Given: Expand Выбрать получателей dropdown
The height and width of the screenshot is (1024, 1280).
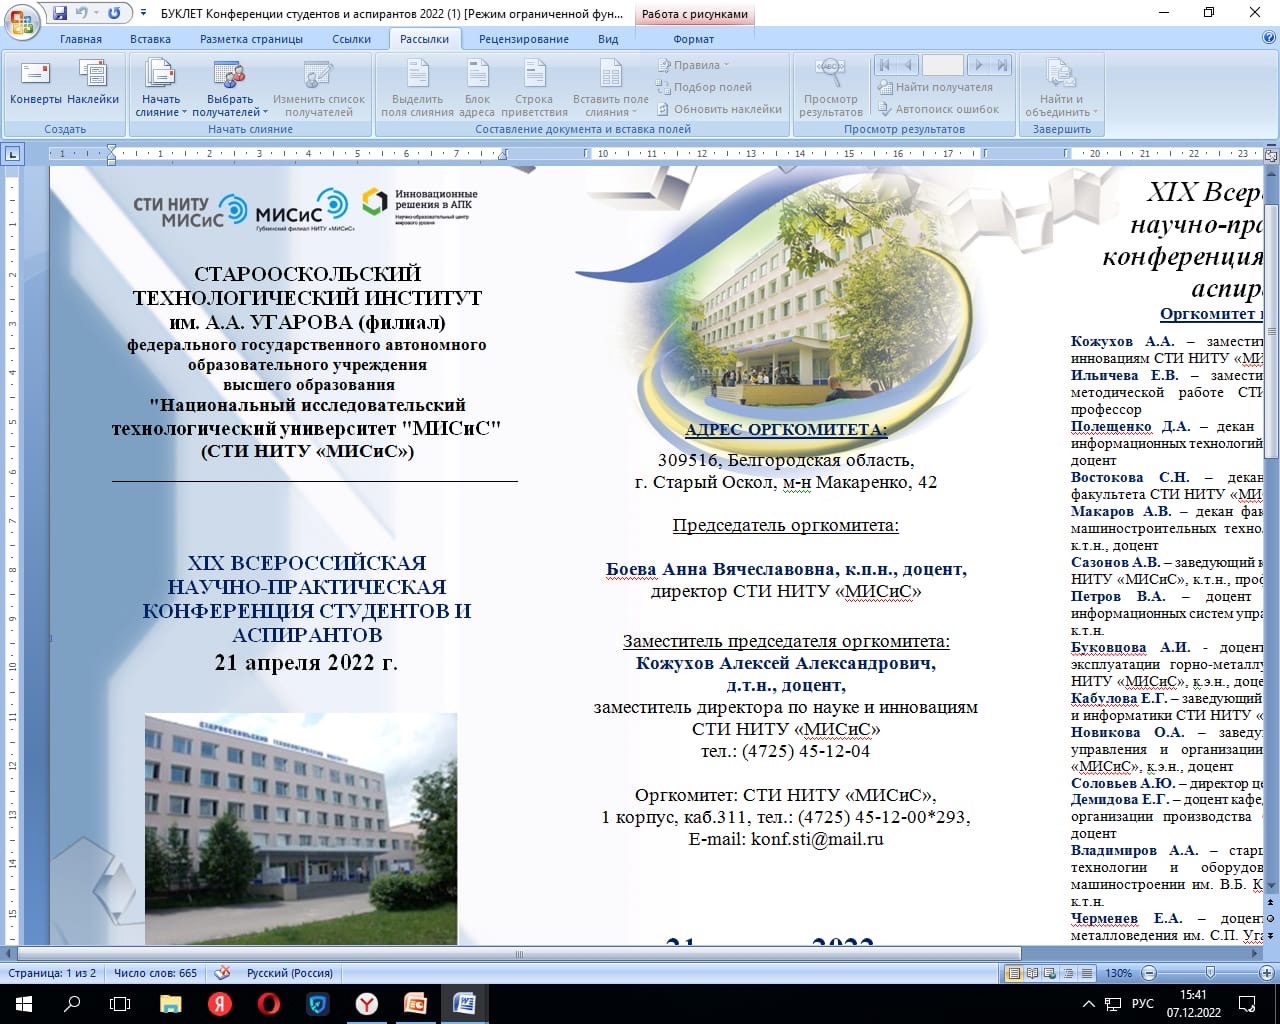Looking at the screenshot, I should click(230, 88).
